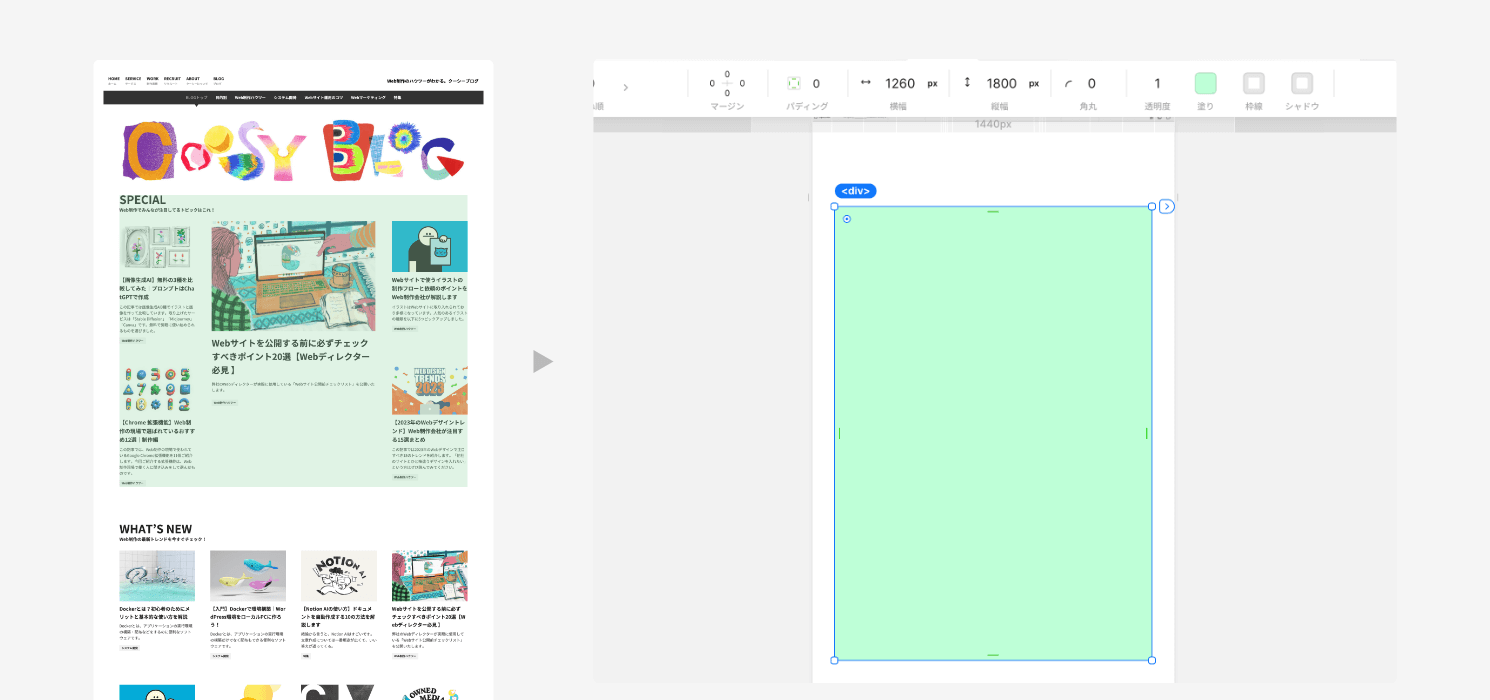Image resolution: width=1490 pixels, height=700 pixels.
Task: Click the HOME link in the blog header
Action: click(114, 78)
